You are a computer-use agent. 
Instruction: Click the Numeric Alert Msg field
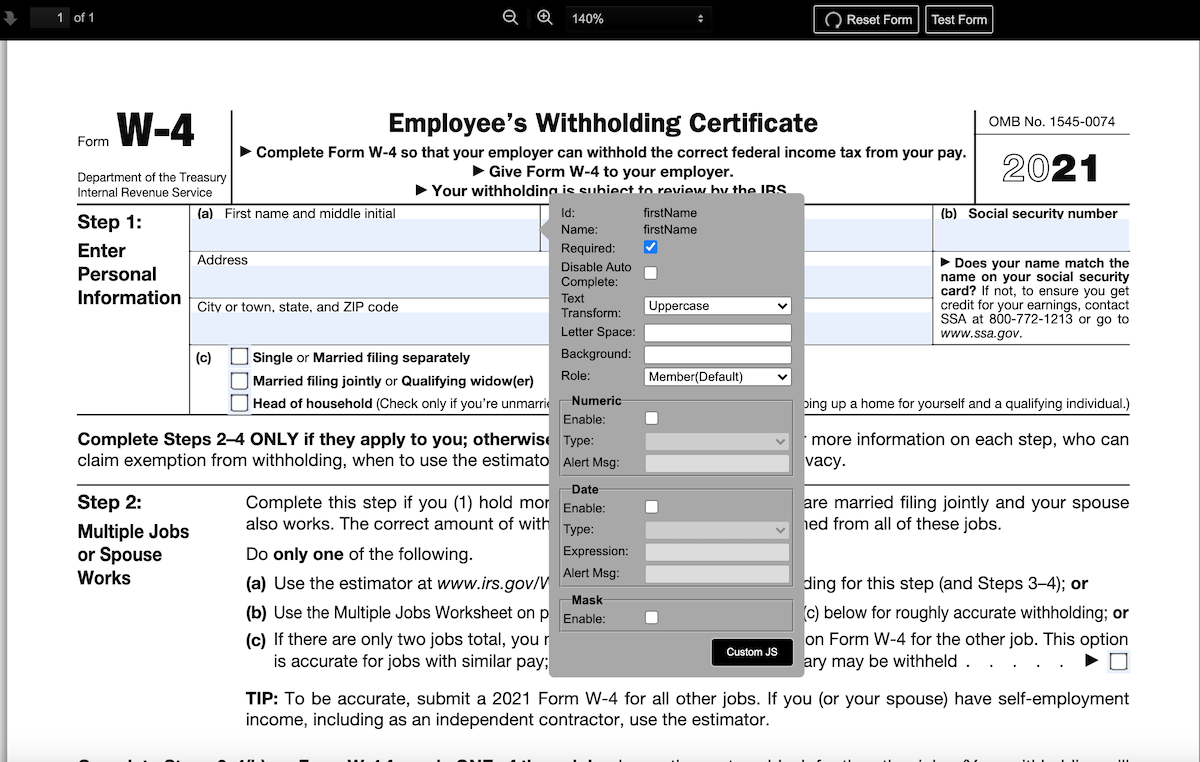pos(718,463)
